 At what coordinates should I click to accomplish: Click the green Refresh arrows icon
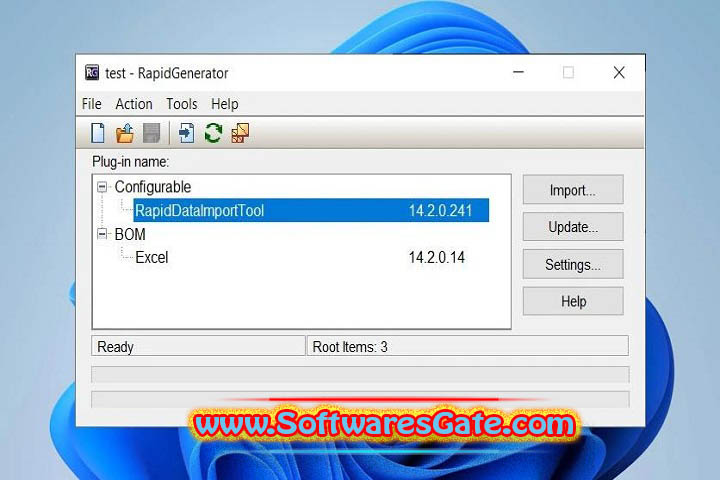pyautogui.click(x=213, y=133)
